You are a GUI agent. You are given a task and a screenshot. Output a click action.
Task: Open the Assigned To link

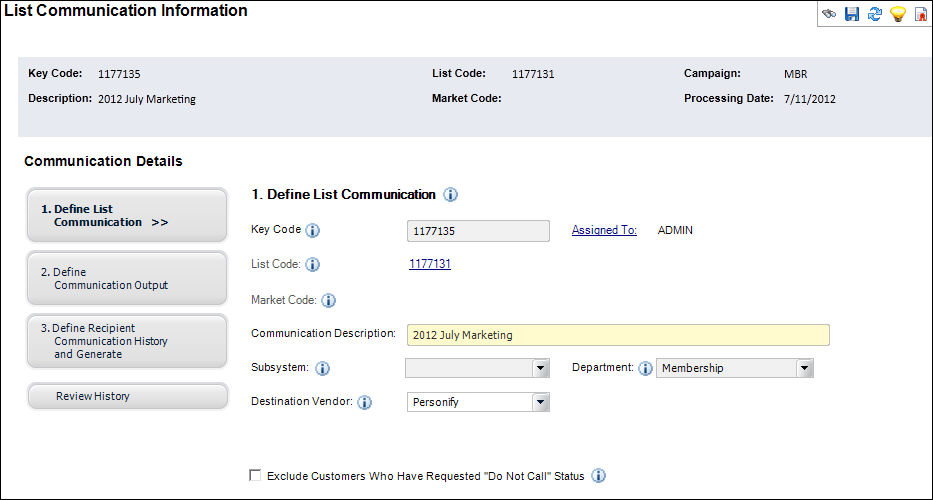(x=604, y=230)
